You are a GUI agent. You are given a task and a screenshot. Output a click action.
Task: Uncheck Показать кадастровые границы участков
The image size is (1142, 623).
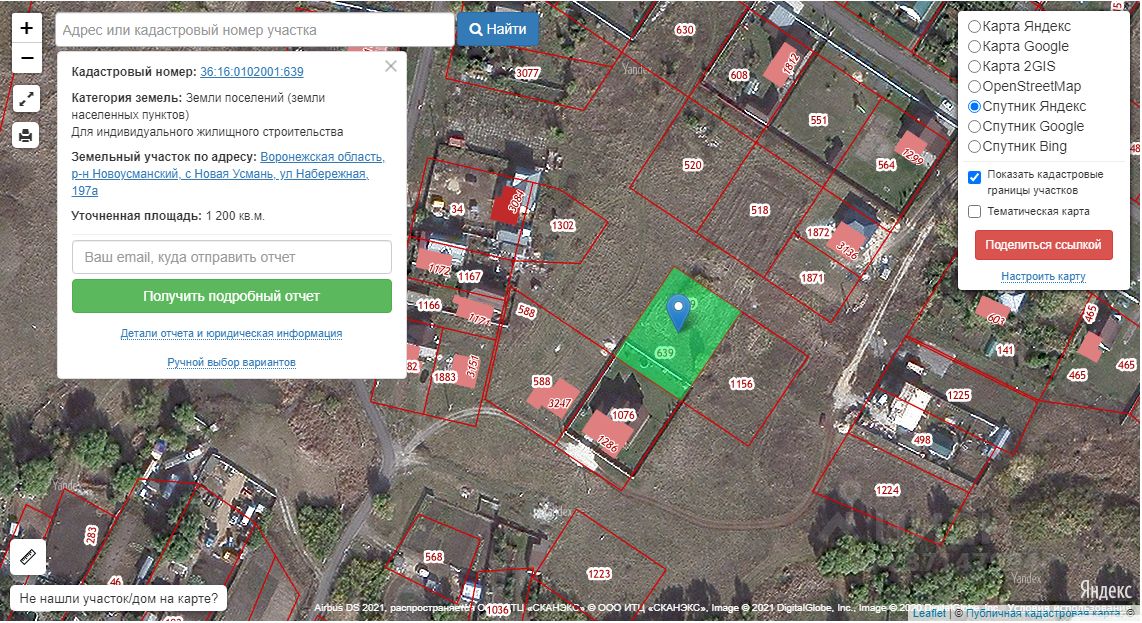point(974,177)
